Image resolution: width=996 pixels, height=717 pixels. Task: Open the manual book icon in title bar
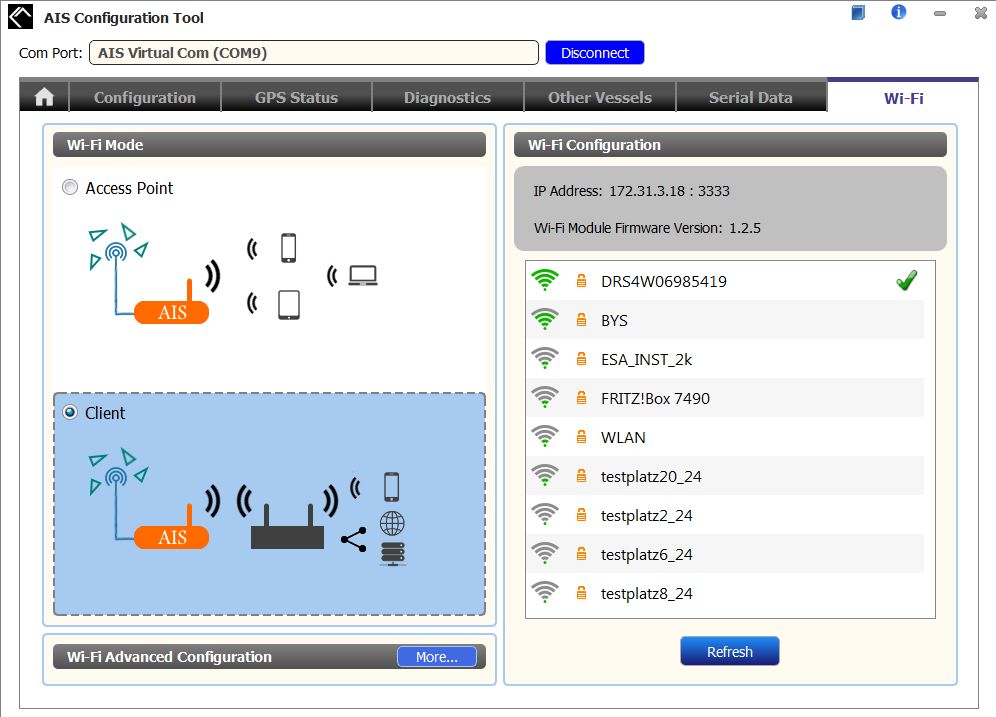click(x=858, y=13)
